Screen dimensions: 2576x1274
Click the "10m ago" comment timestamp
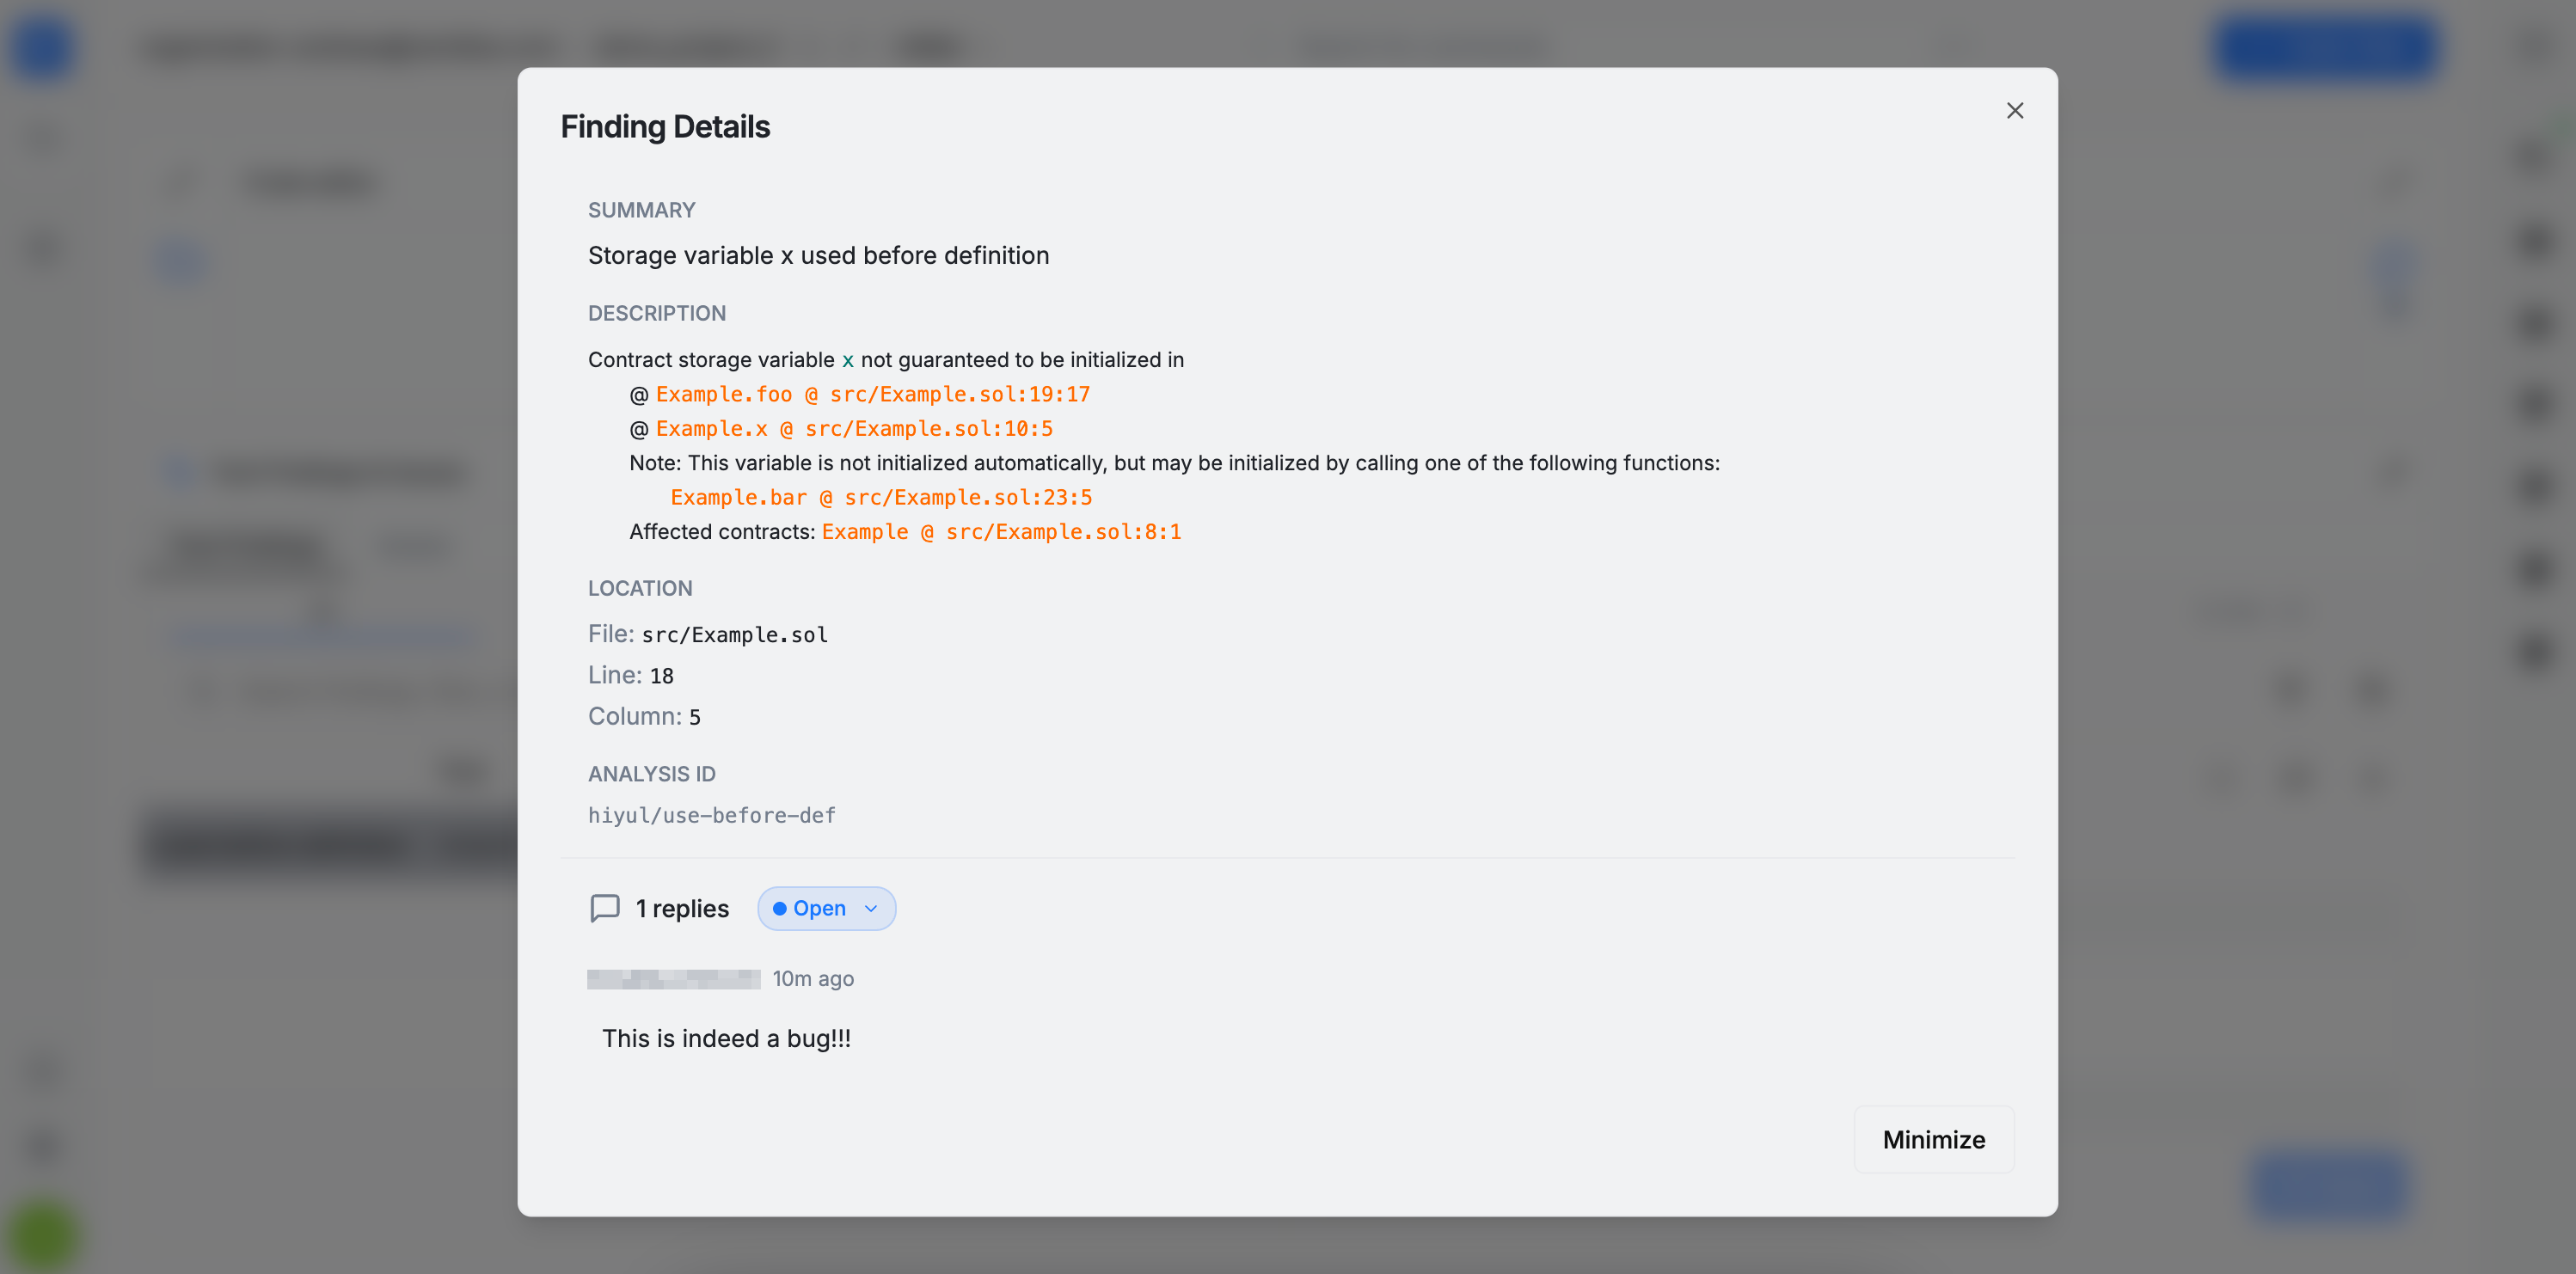pyautogui.click(x=812, y=979)
